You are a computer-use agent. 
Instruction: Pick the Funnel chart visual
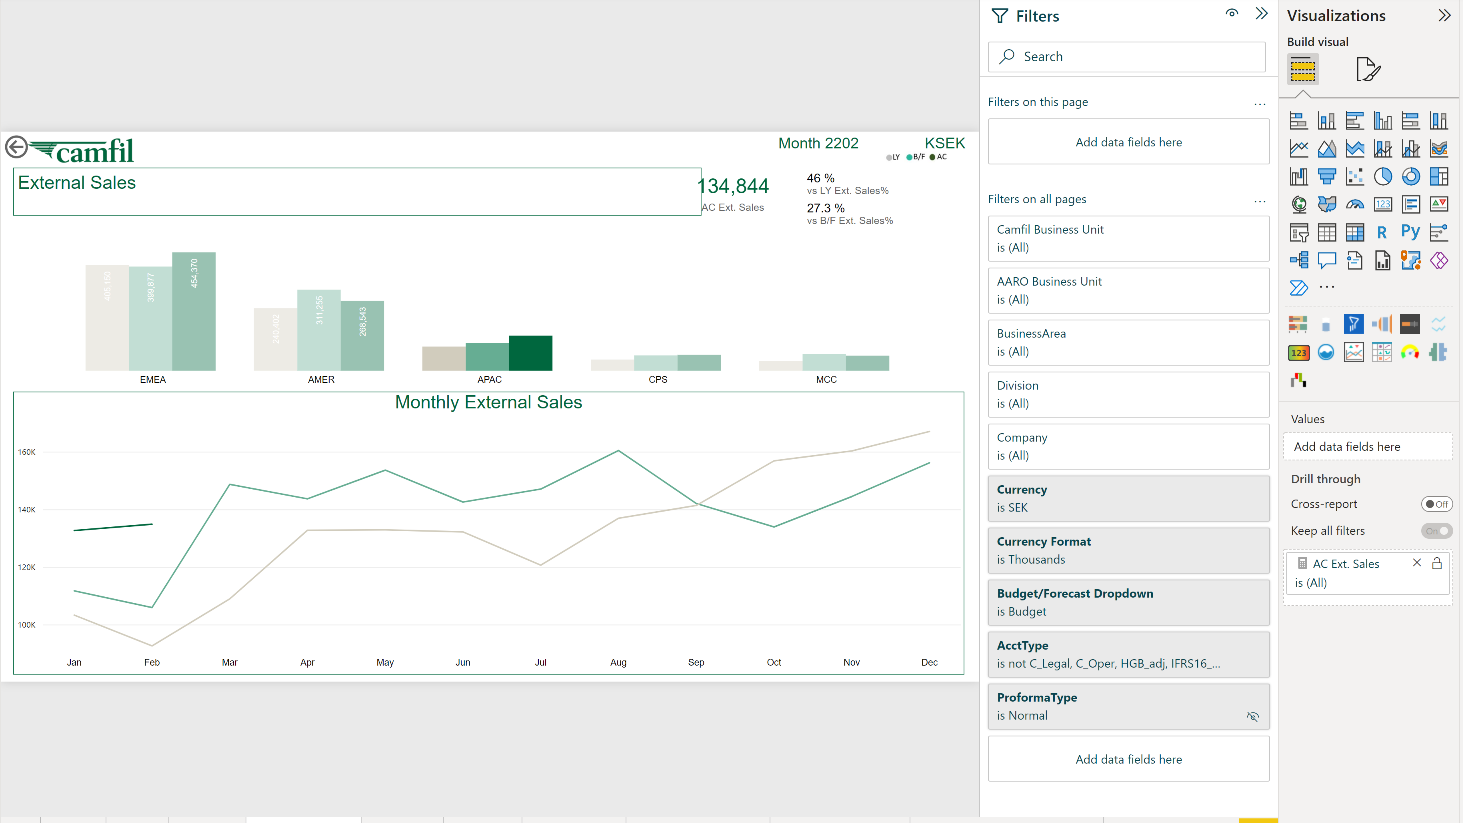pyautogui.click(x=1327, y=177)
